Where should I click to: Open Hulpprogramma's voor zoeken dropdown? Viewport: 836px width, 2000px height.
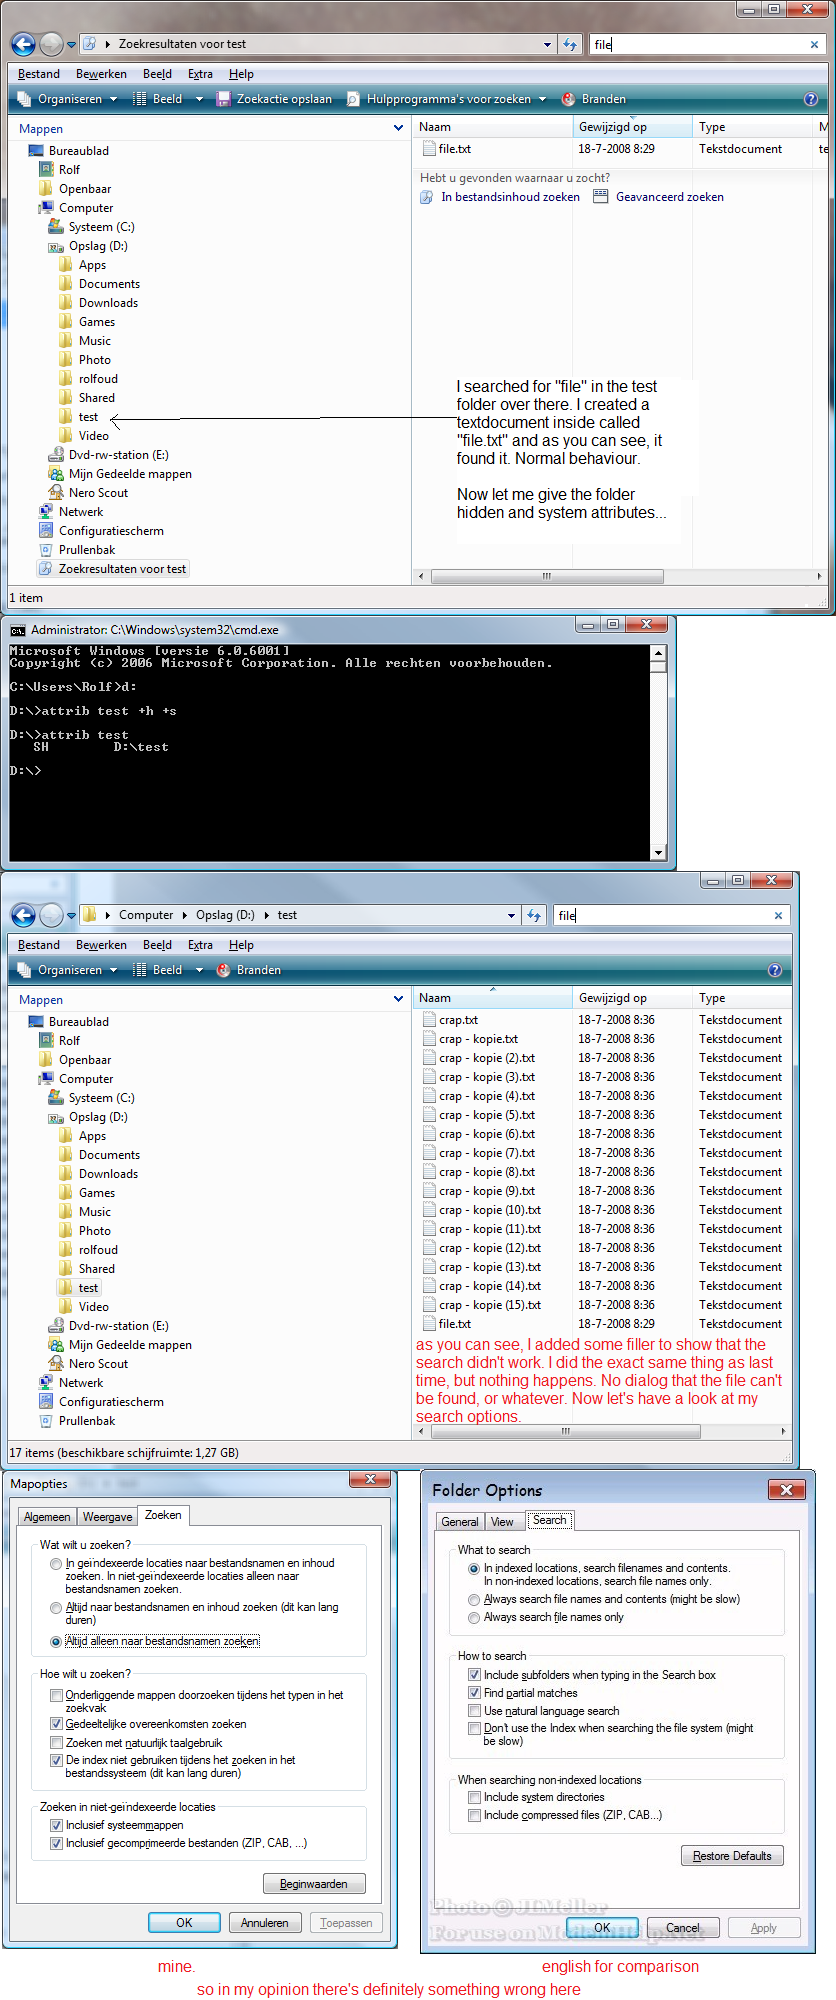pos(447,99)
